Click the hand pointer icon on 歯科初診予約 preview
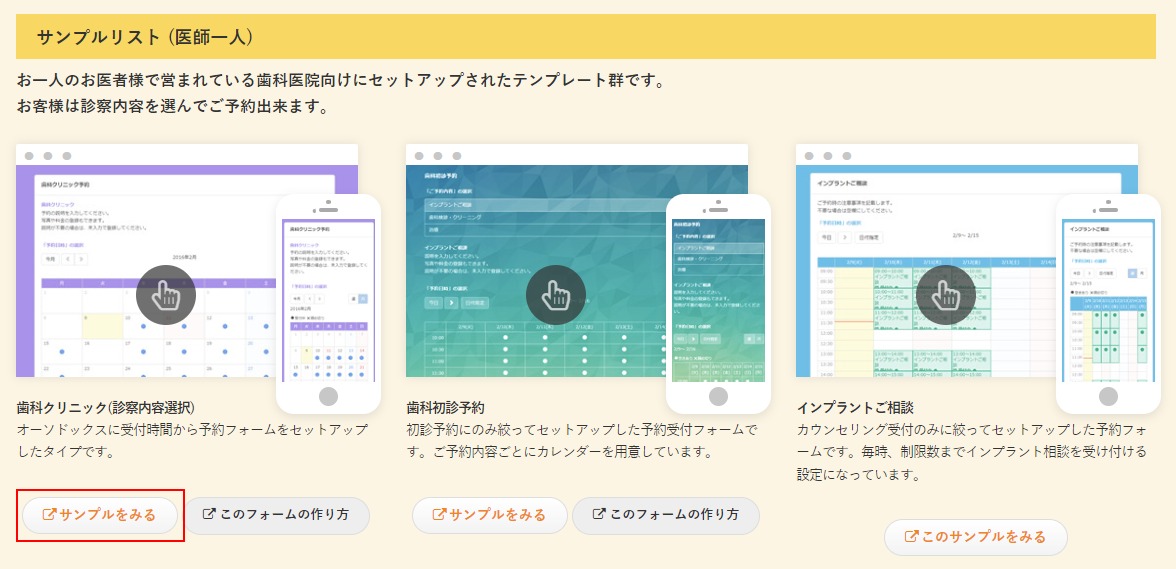The image size is (1176, 569). pyautogui.click(x=556, y=294)
